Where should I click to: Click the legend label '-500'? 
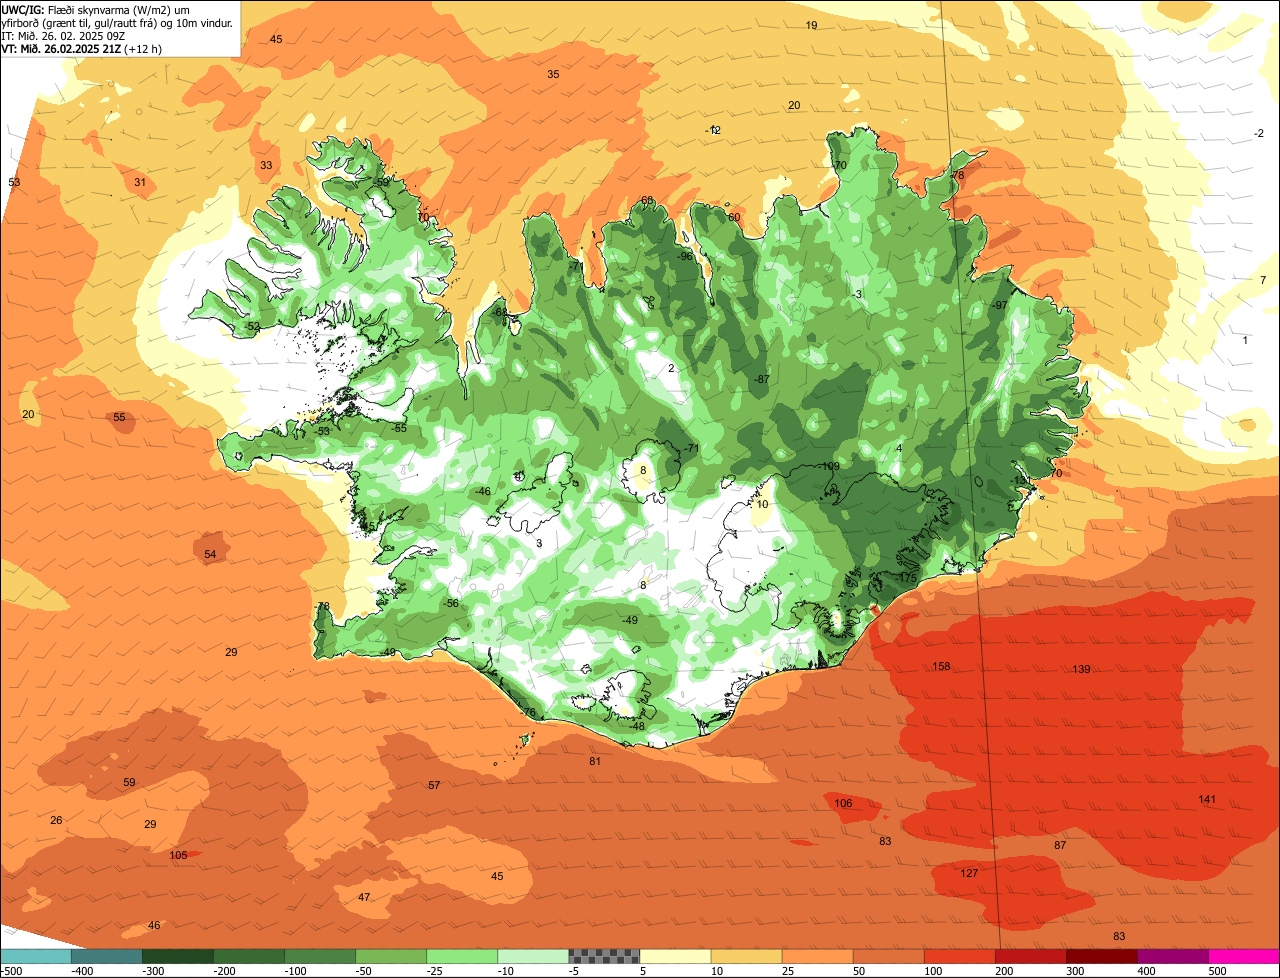click(12, 971)
